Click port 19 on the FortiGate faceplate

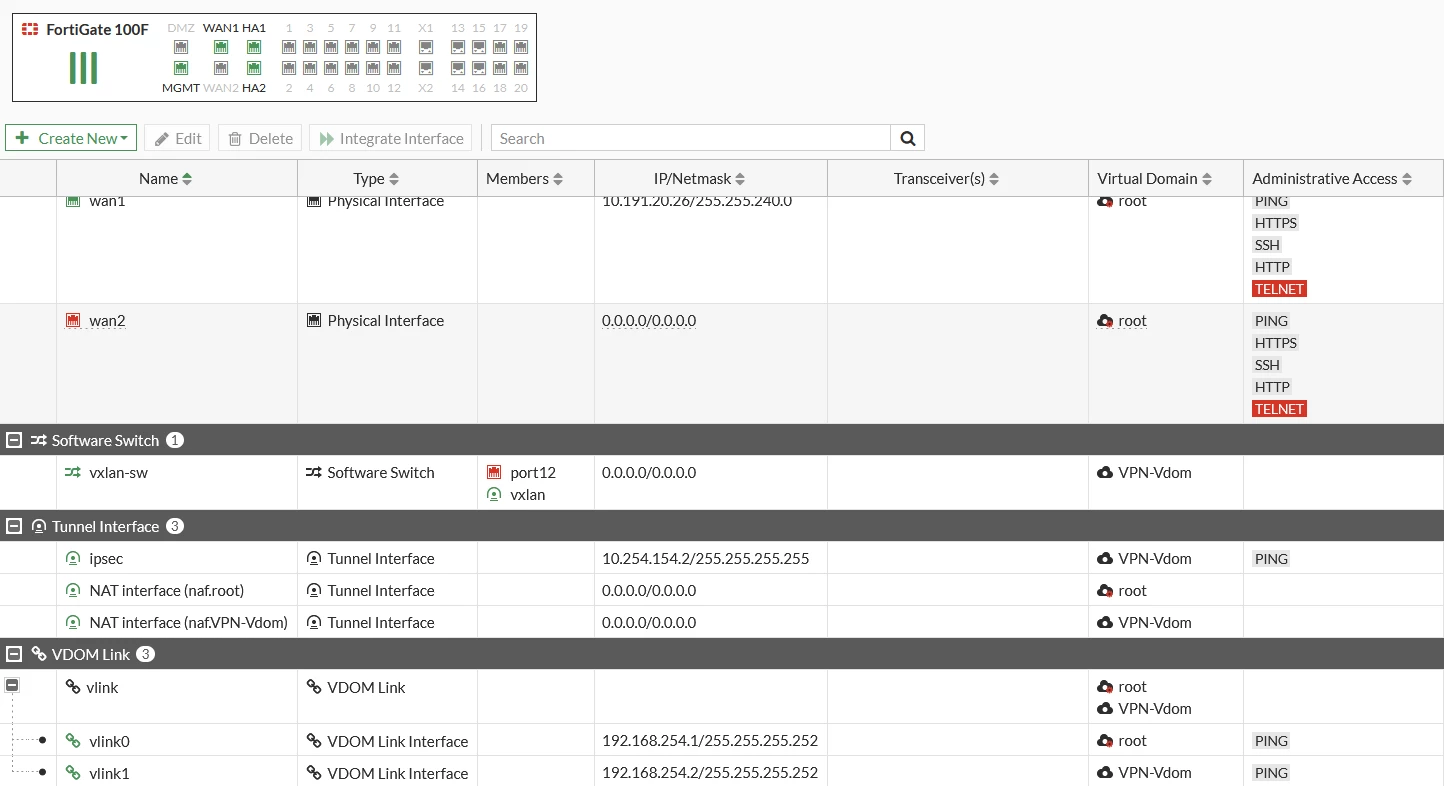[521, 47]
